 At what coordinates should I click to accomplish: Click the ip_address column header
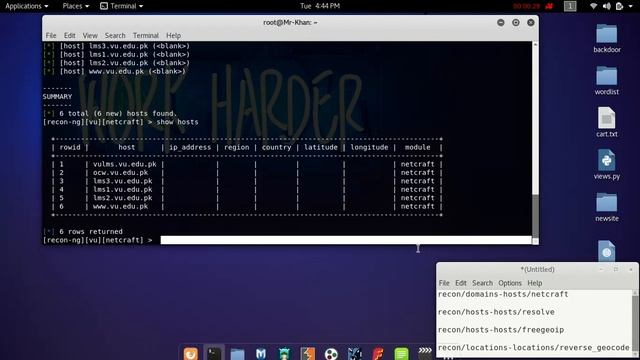tap(190, 147)
